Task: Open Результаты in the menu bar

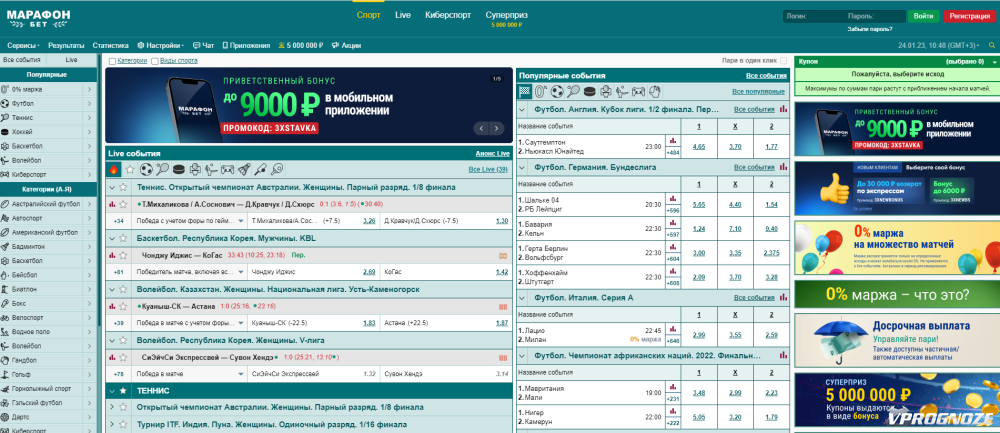Action: pyautogui.click(x=66, y=46)
